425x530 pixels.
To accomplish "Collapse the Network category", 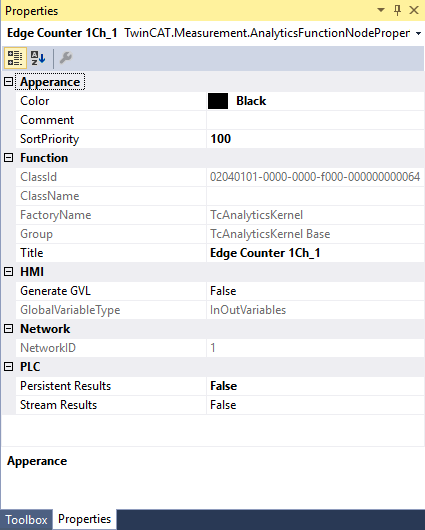I will (x=8, y=329).
